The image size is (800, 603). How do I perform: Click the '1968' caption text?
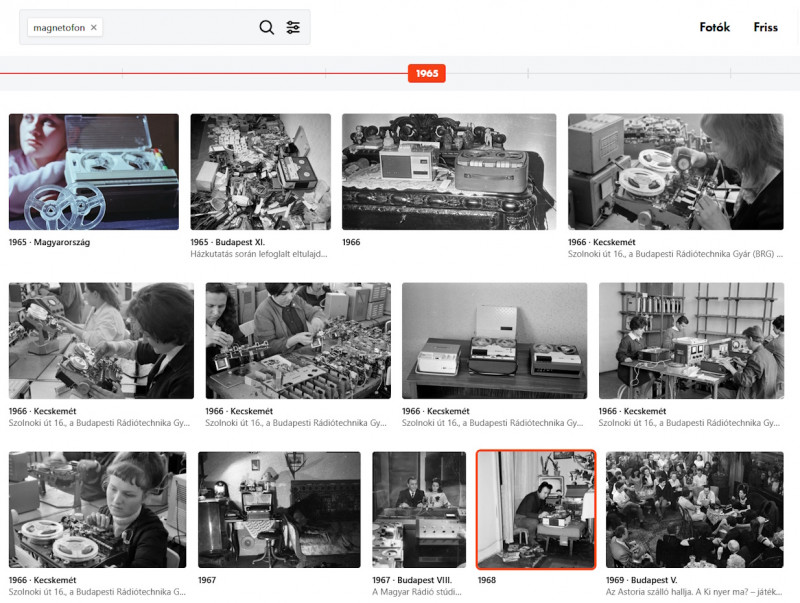(487, 580)
